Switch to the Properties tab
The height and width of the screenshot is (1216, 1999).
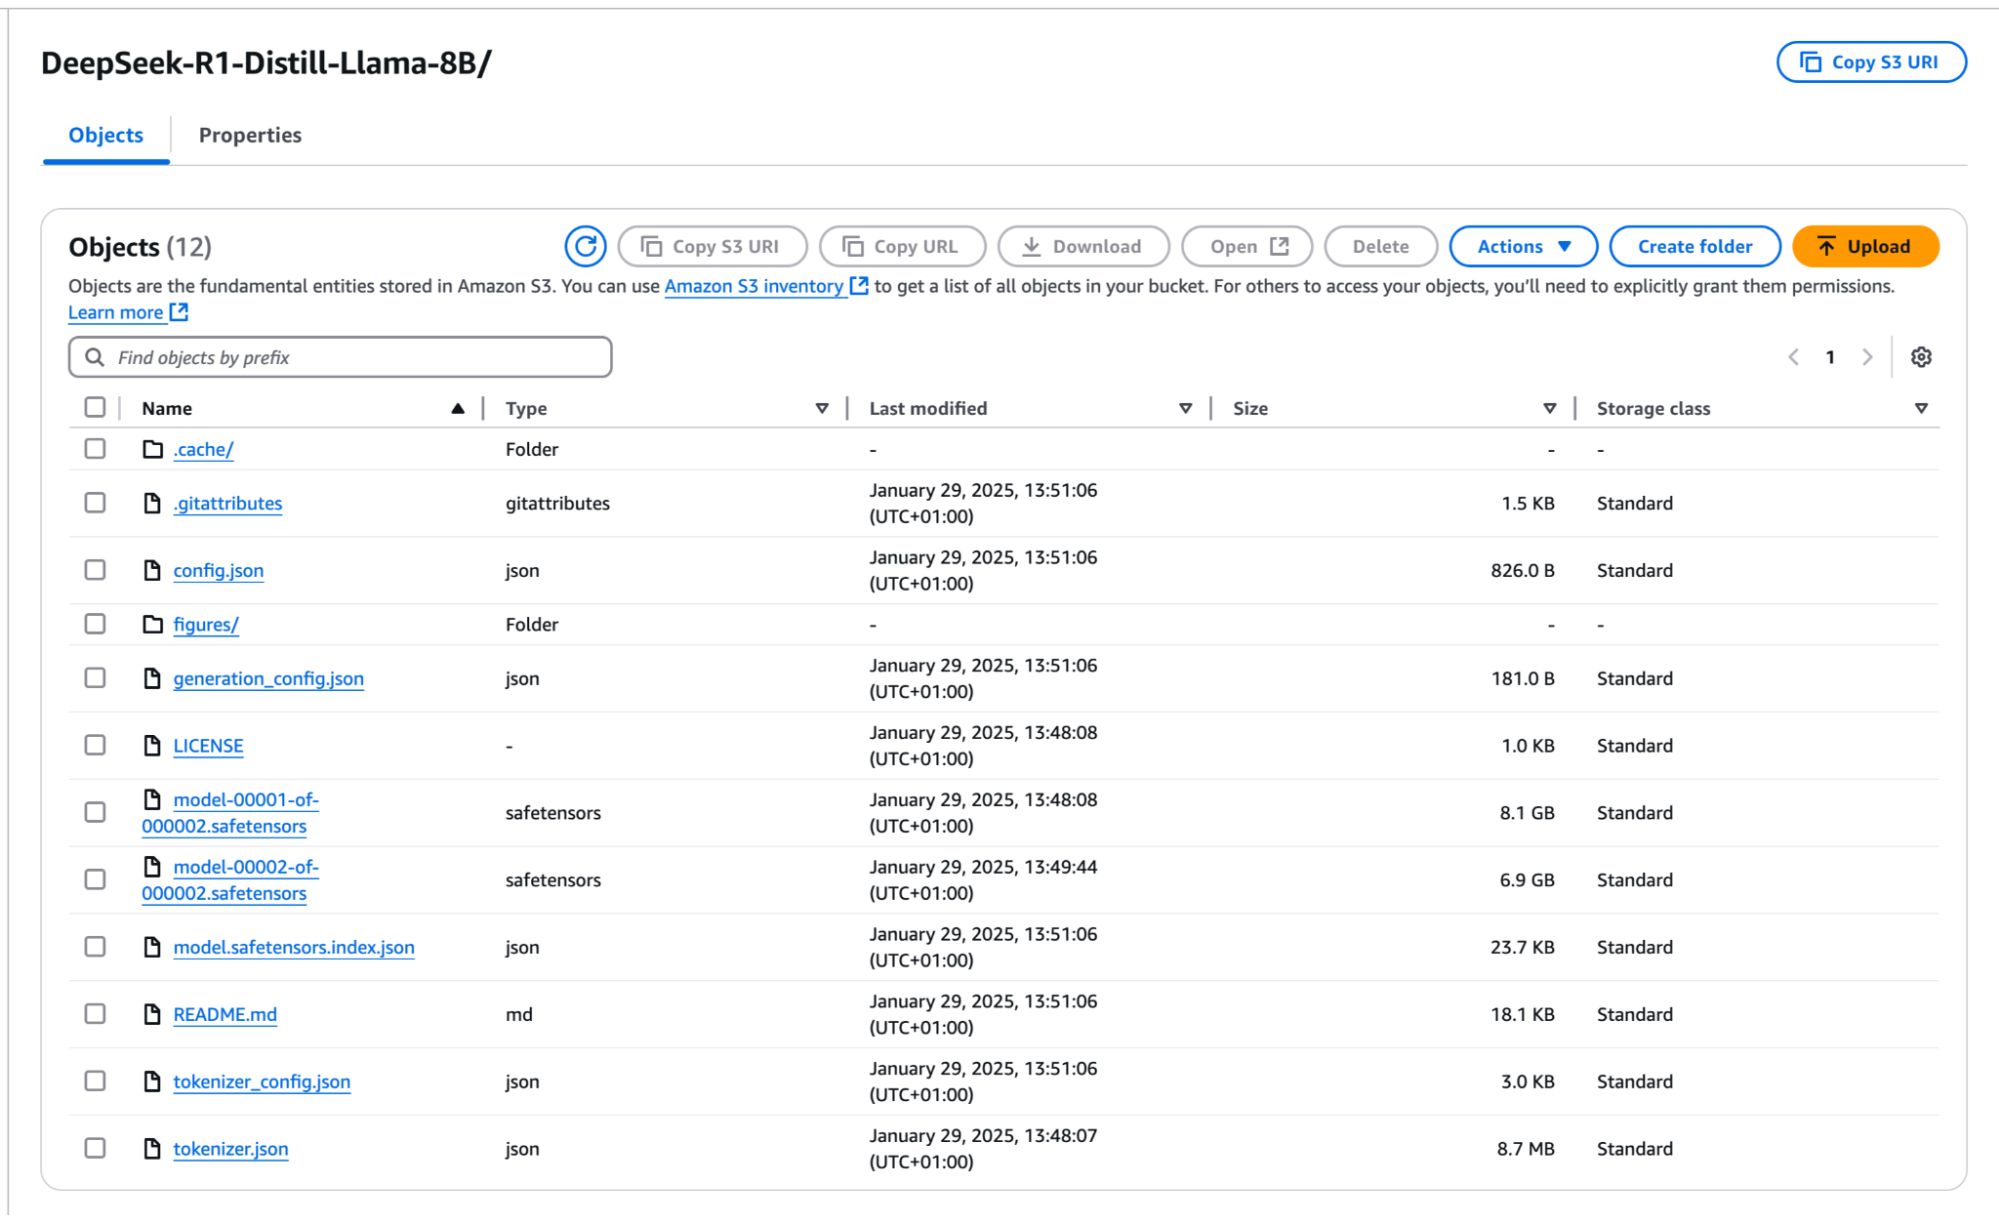coord(250,135)
